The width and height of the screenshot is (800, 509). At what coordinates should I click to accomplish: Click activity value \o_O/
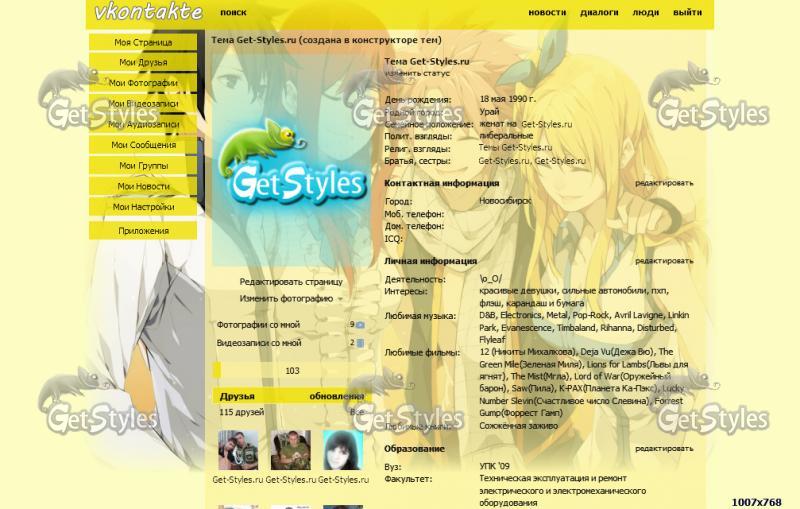(x=490, y=279)
